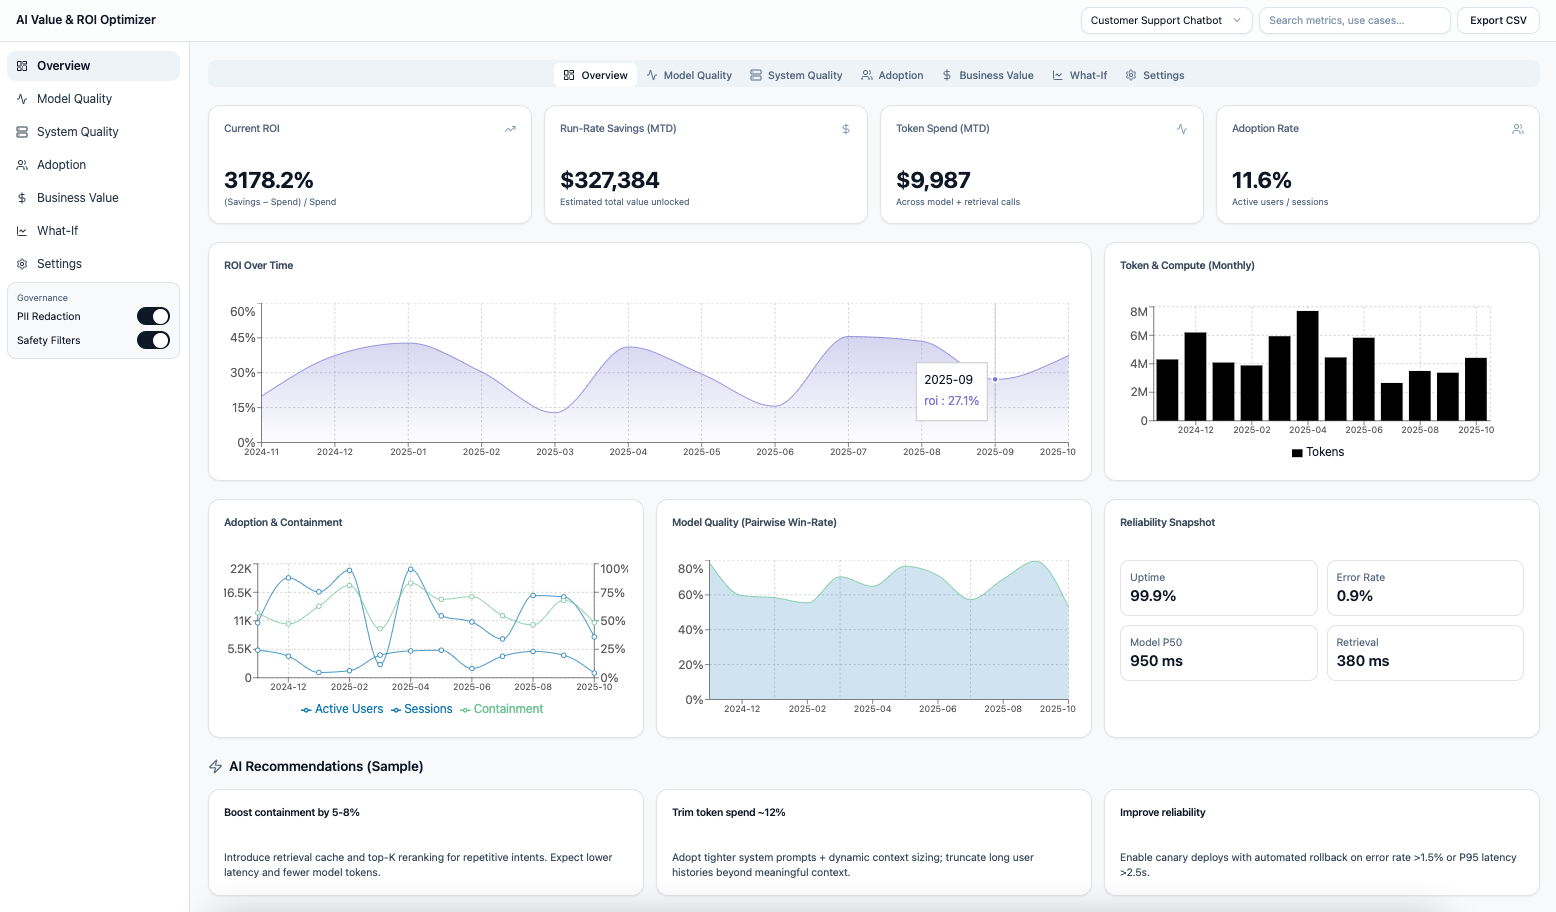Screen dimensions: 1556x912
Task: Click the search metrics input field
Action: pos(1354,20)
